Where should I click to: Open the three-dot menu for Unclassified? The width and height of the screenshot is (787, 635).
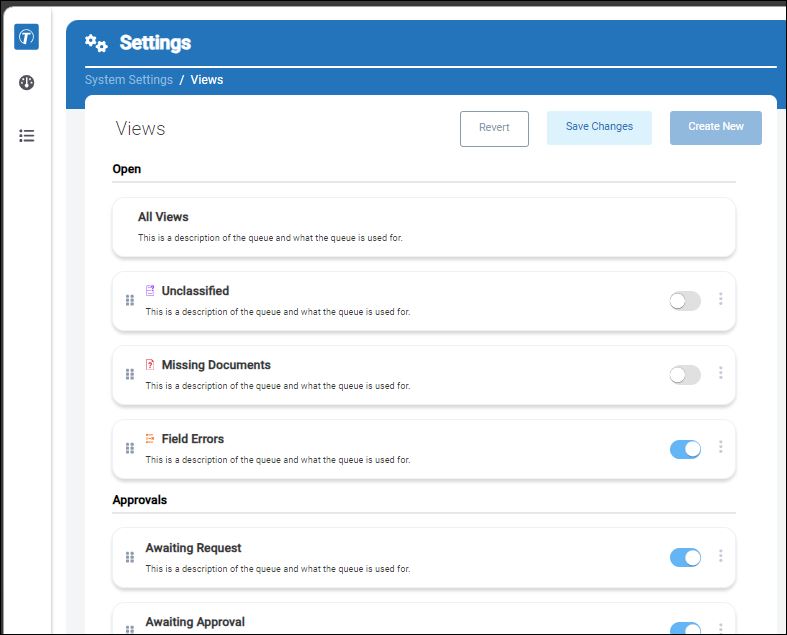(721, 299)
